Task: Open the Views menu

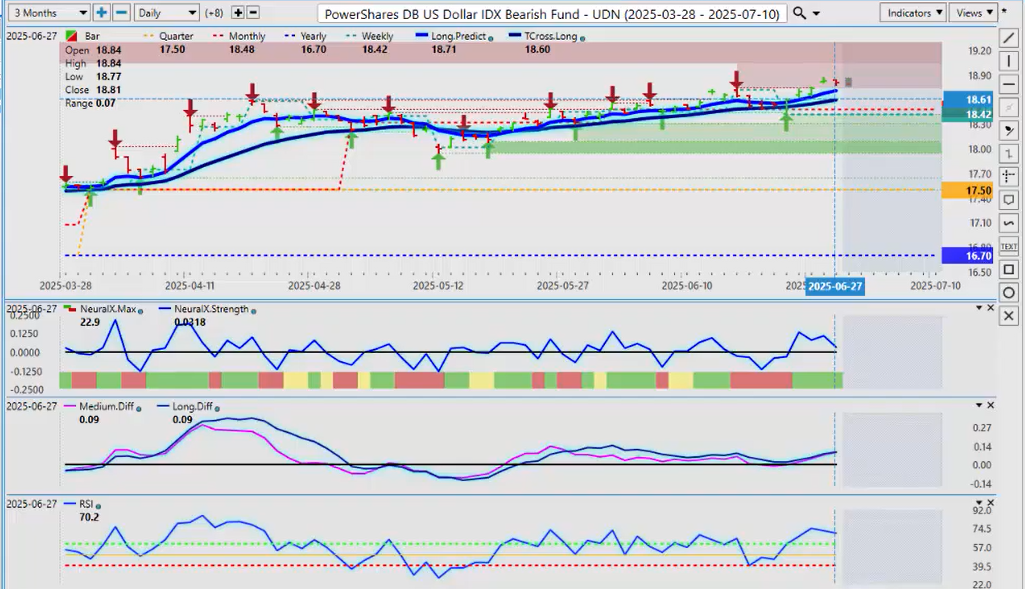Action: 974,13
